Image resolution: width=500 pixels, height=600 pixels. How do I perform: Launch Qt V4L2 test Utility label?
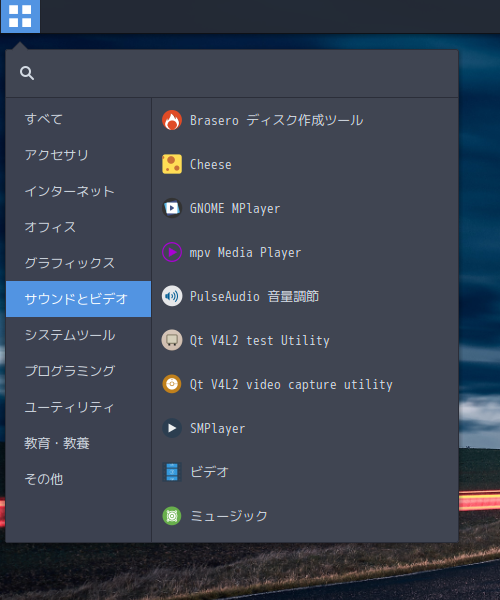[259, 340]
